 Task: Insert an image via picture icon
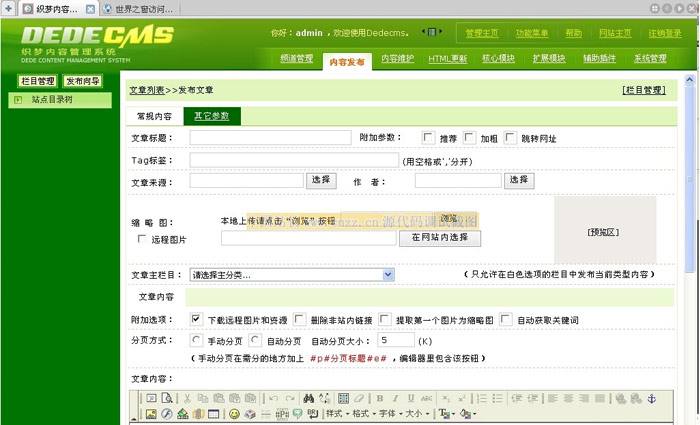pos(151,413)
